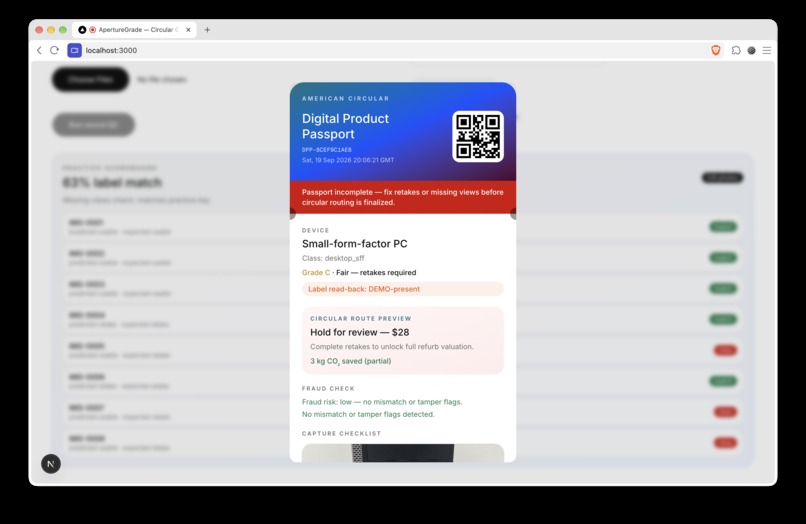
Task: Click the Choose Files button
Action: 90,80
